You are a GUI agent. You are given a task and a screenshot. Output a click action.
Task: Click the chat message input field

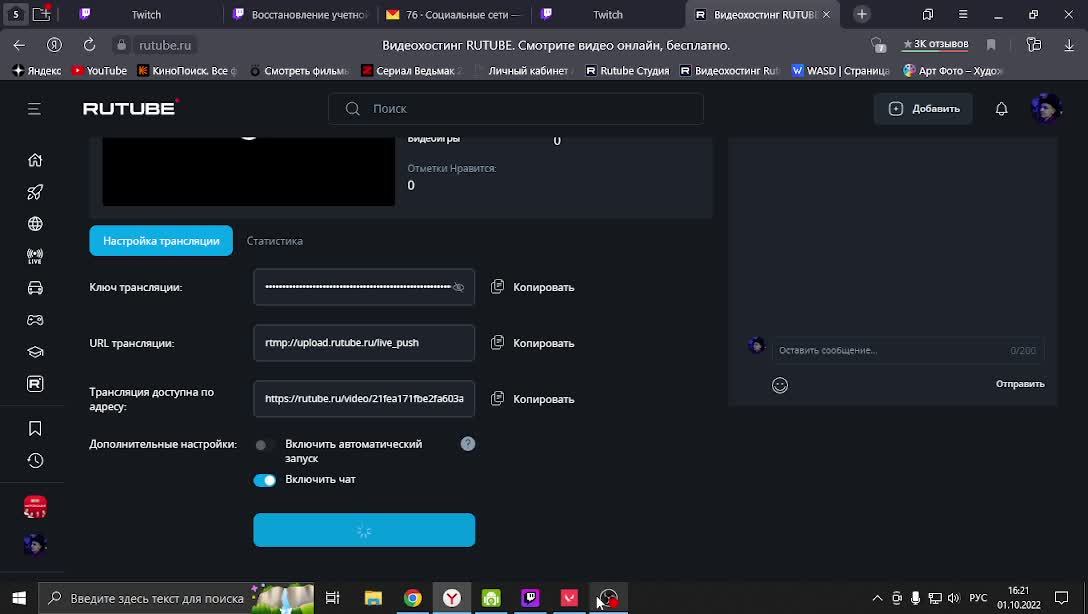click(x=908, y=350)
